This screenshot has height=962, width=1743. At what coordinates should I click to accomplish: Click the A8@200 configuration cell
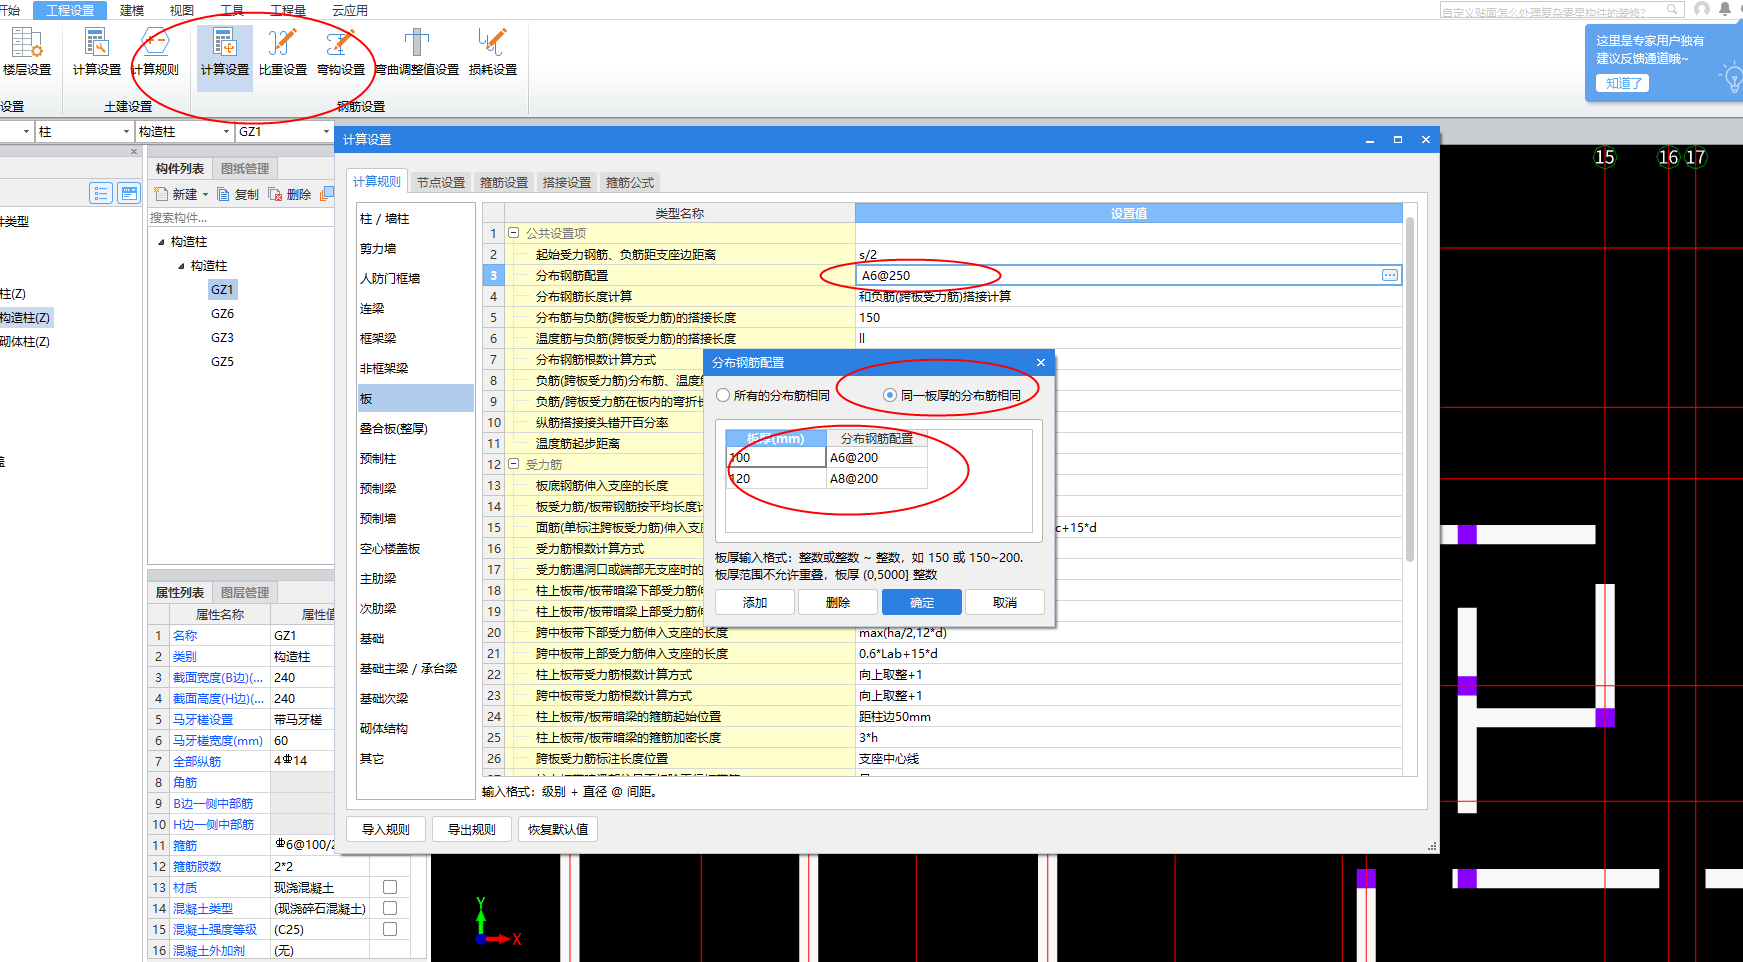click(x=877, y=478)
